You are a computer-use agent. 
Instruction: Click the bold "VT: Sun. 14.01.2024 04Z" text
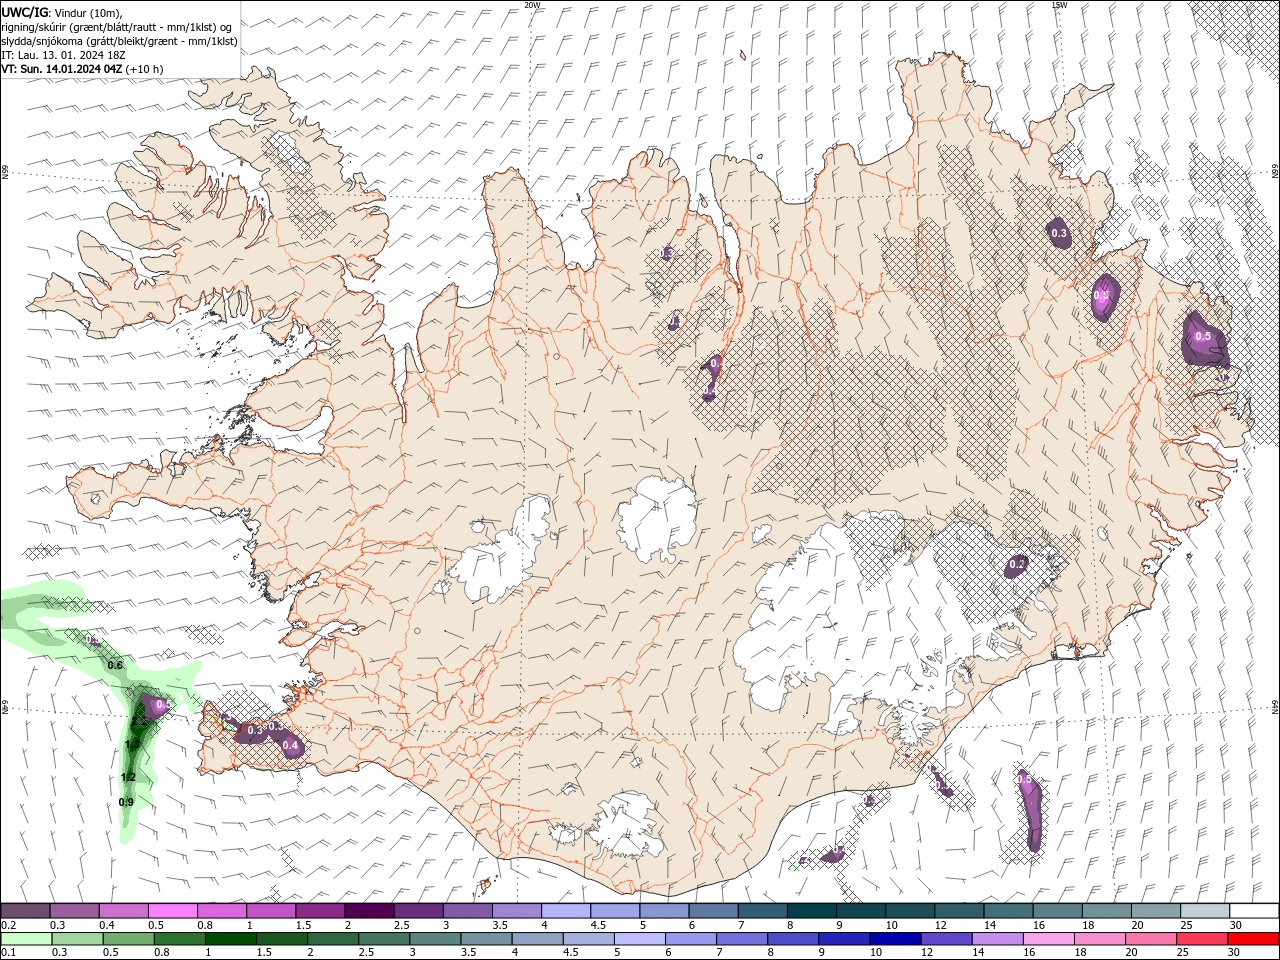(62, 69)
